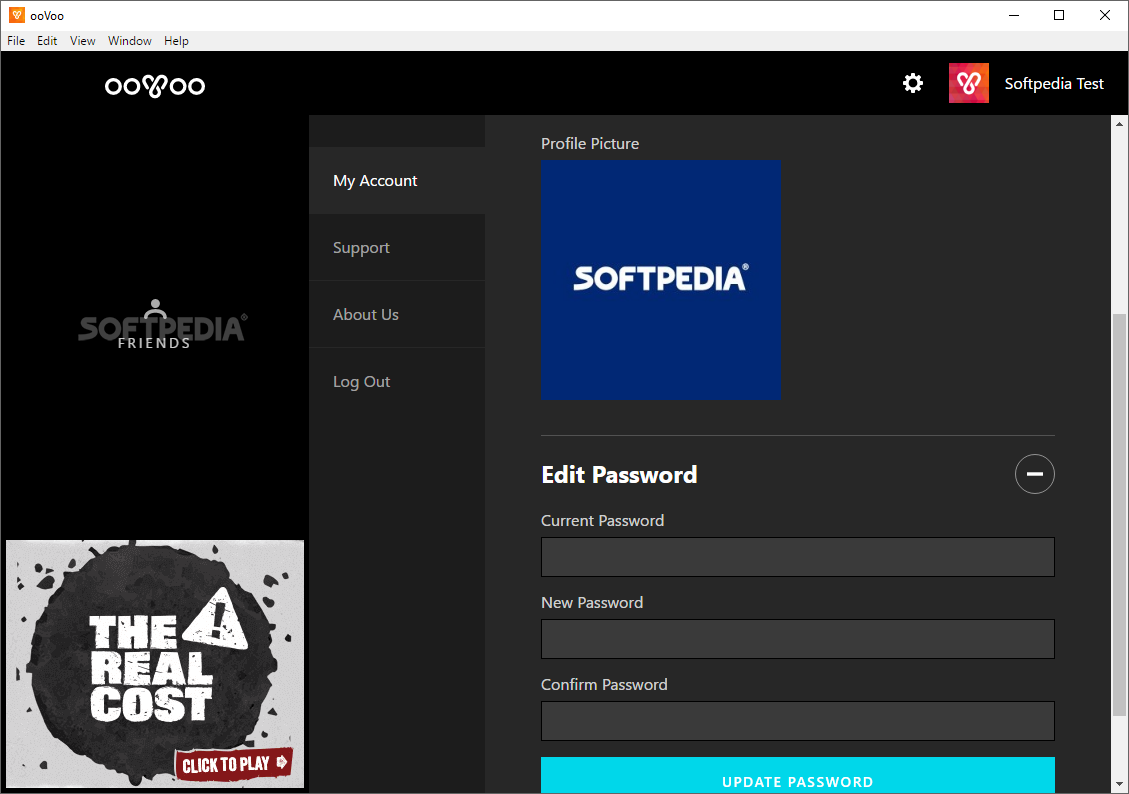Click the ooVoo title bar app icon
This screenshot has height=794, width=1129.
17,15
